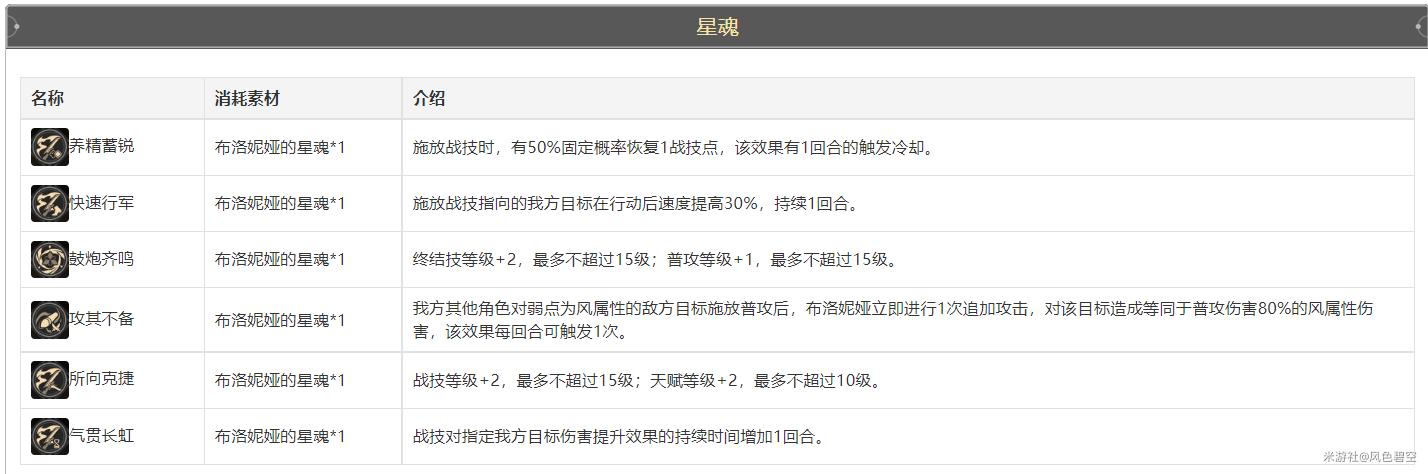
Task: Select the 鼓炮齐鸣 name text
Action: 101,259
